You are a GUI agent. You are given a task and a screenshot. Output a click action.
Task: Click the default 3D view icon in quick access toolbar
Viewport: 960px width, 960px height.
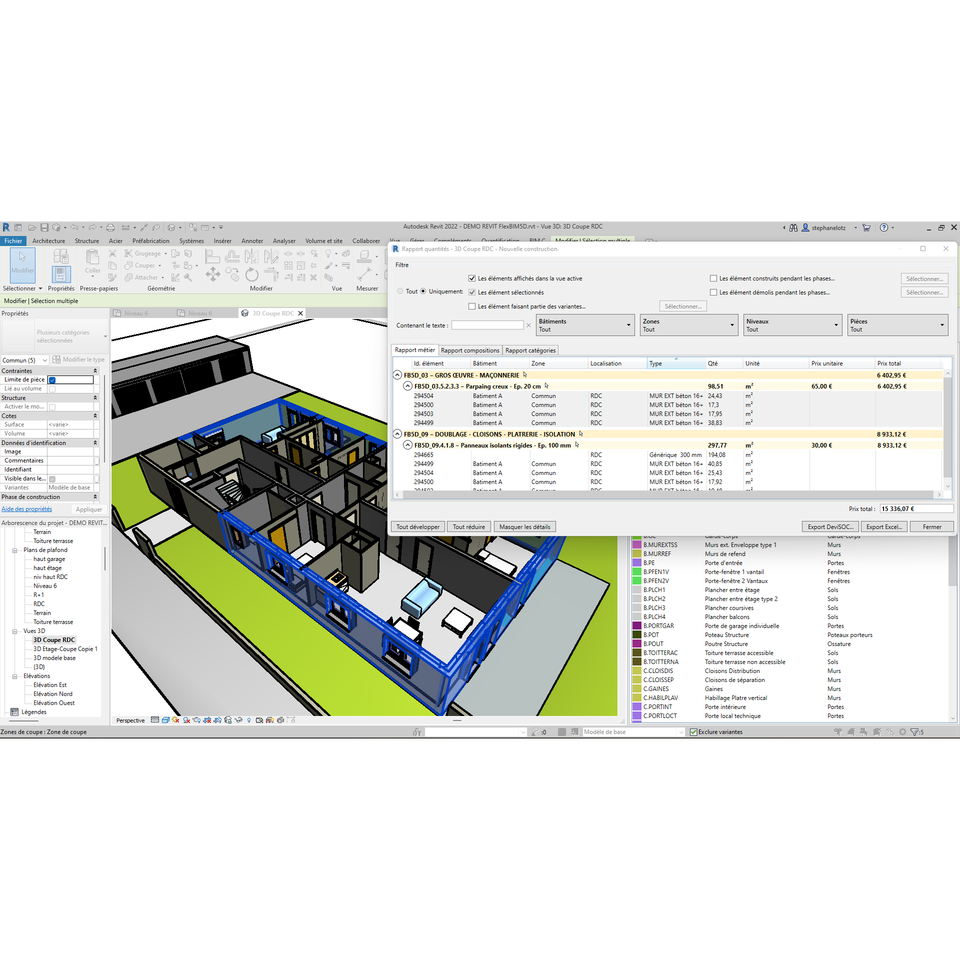[x=171, y=228]
